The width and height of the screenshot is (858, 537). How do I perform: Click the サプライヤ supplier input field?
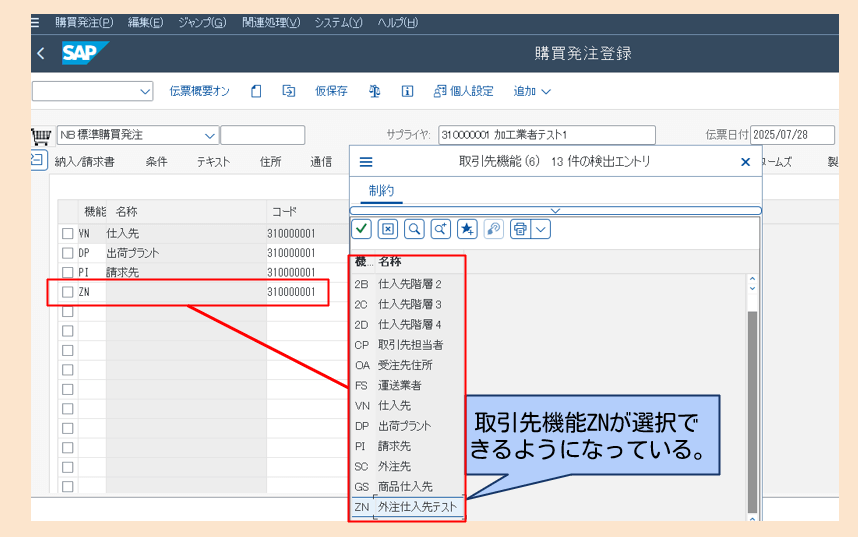pos(547,135)
